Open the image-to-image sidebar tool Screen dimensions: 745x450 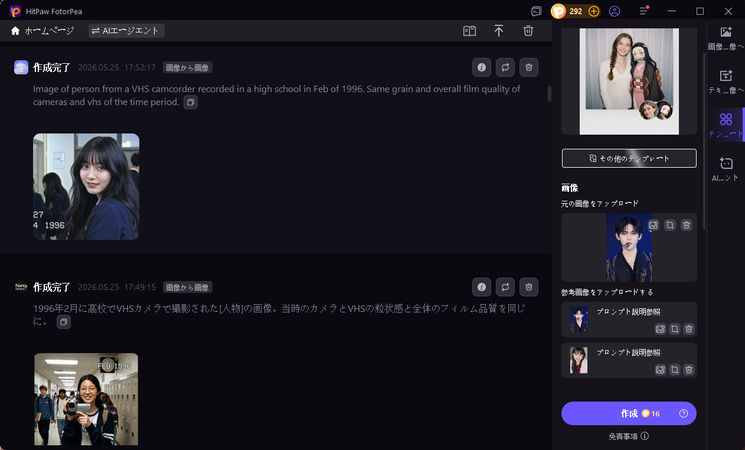coord(726,38)
